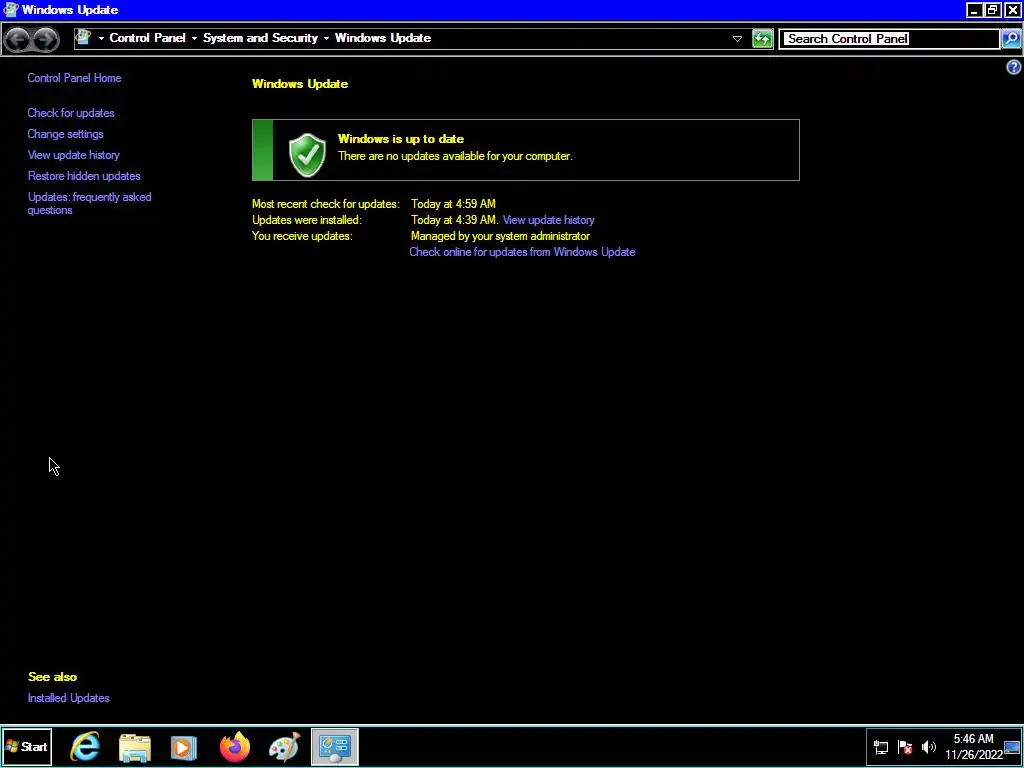The width and height of the screenshot is (1024, 768).
Task: Open Change settings link
Action: pyautogui.click(x=65, y=134)
